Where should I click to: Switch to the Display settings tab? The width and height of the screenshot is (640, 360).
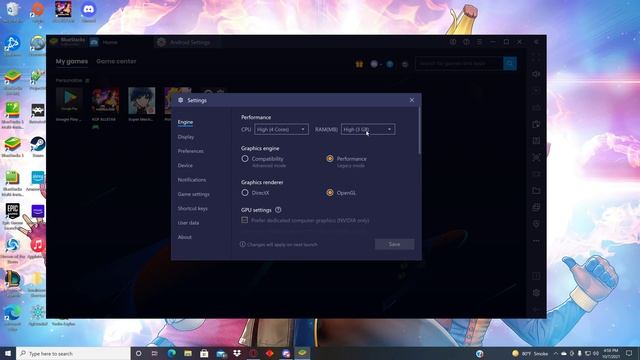(186, 137)
